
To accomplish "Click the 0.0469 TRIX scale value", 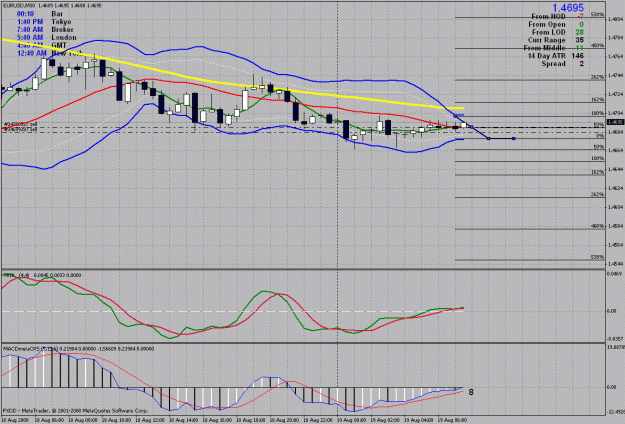I will pyautogui.click(x=614, y=274).
